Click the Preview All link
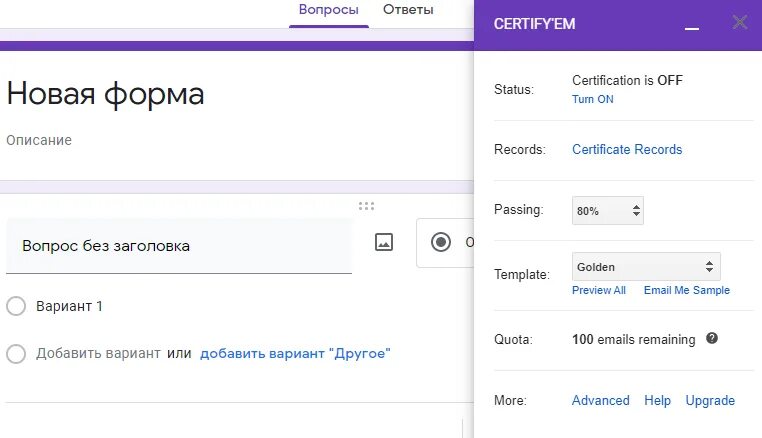The image size is (762, 438). click(599, 290)
